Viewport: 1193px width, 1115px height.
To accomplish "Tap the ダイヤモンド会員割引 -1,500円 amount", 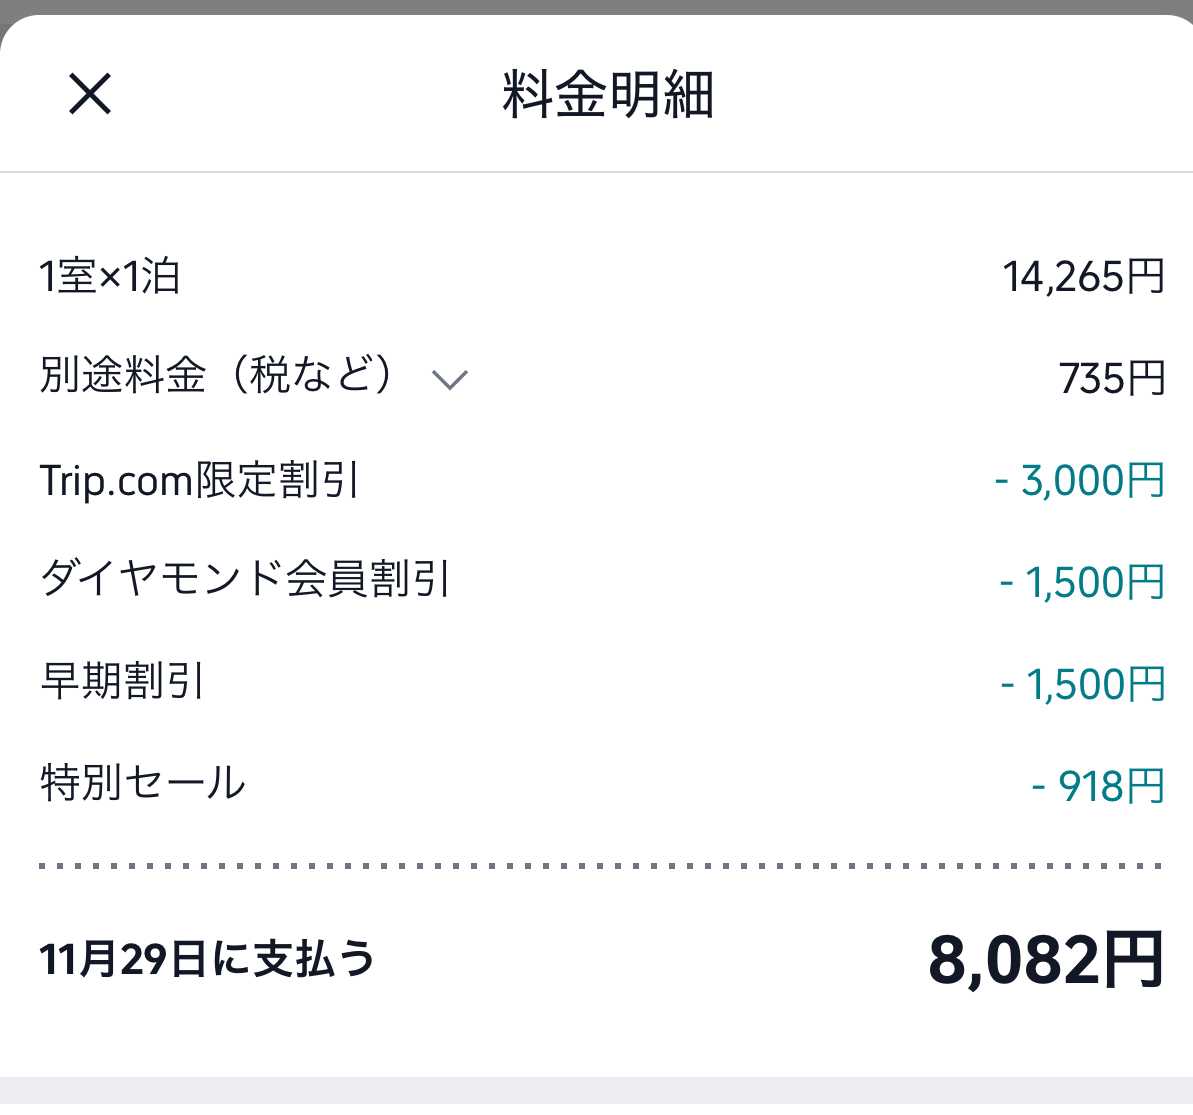I will tap(1082, 583).
